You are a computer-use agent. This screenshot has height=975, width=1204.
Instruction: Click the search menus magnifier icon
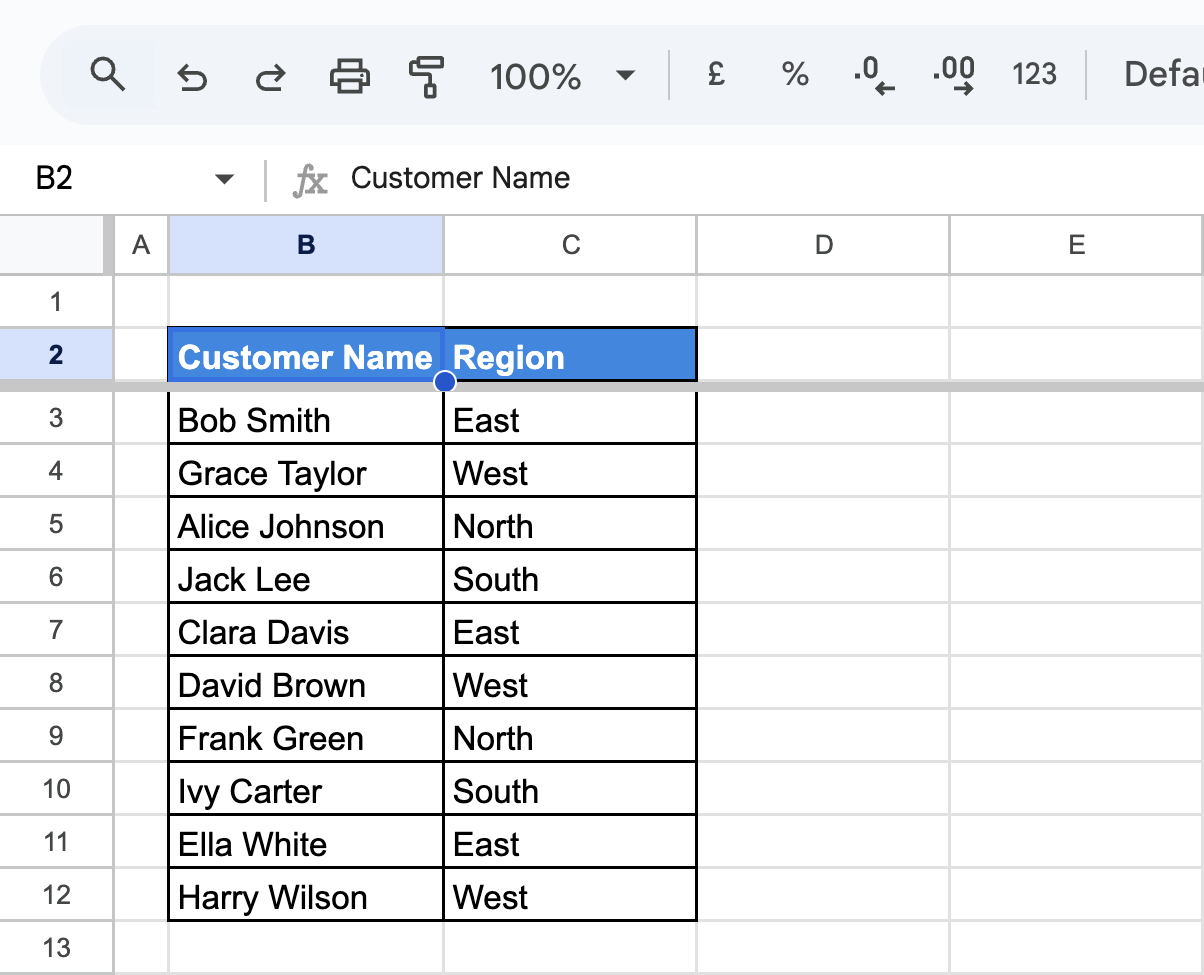tap(107, 74)
